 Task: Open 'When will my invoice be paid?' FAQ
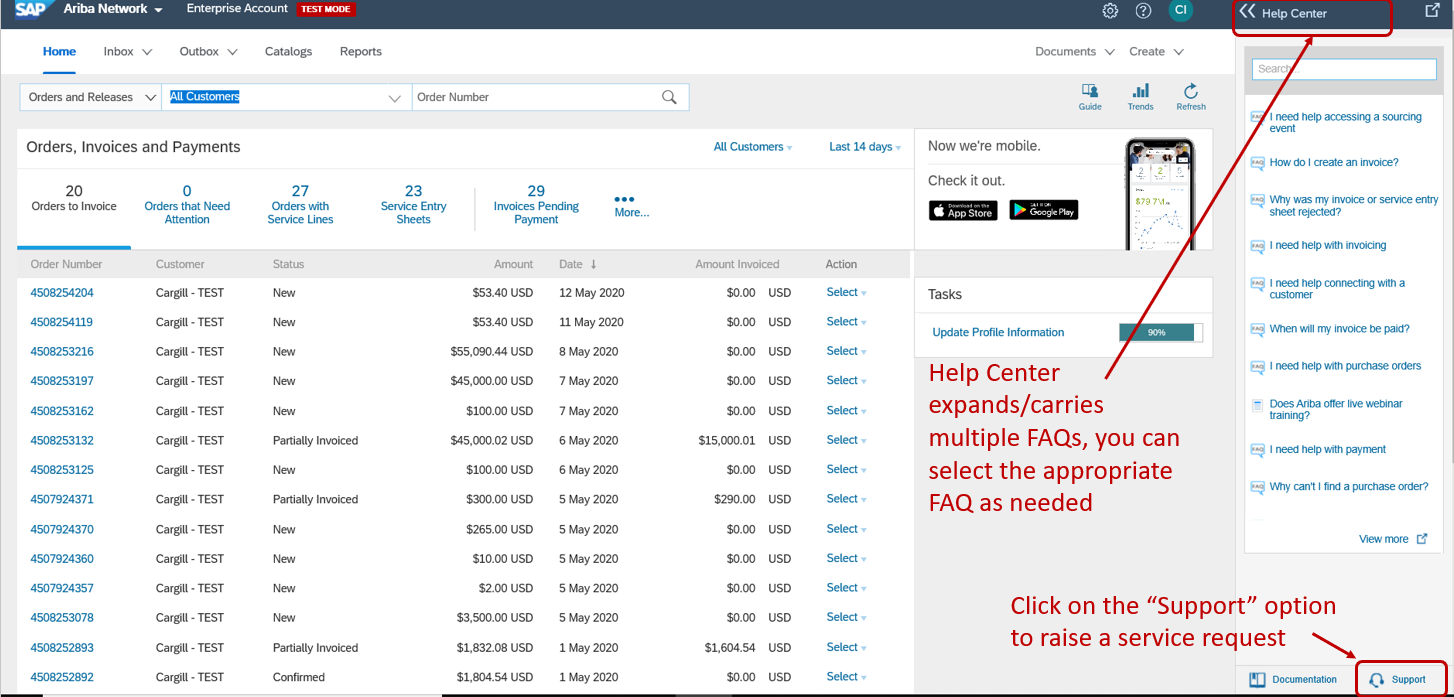[x=1339, y=329]
